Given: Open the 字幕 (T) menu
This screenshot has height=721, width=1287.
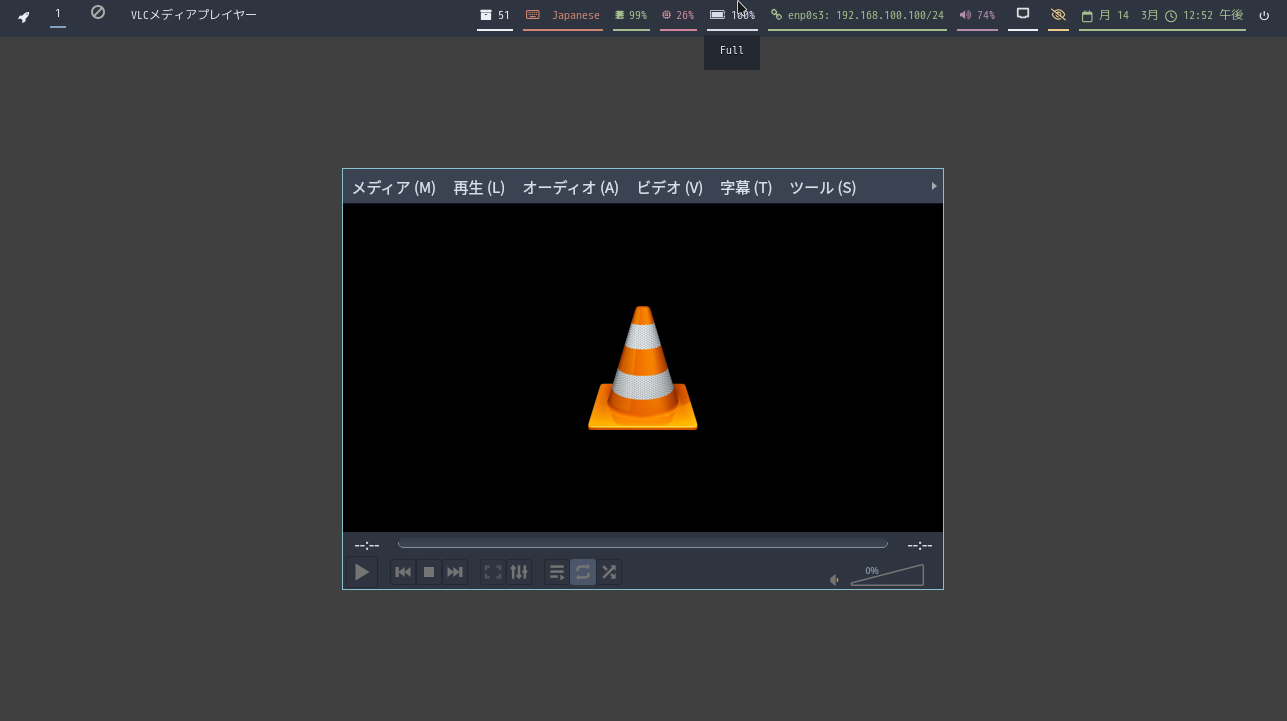Looking at the screenshot, I should tap(746, 187).
